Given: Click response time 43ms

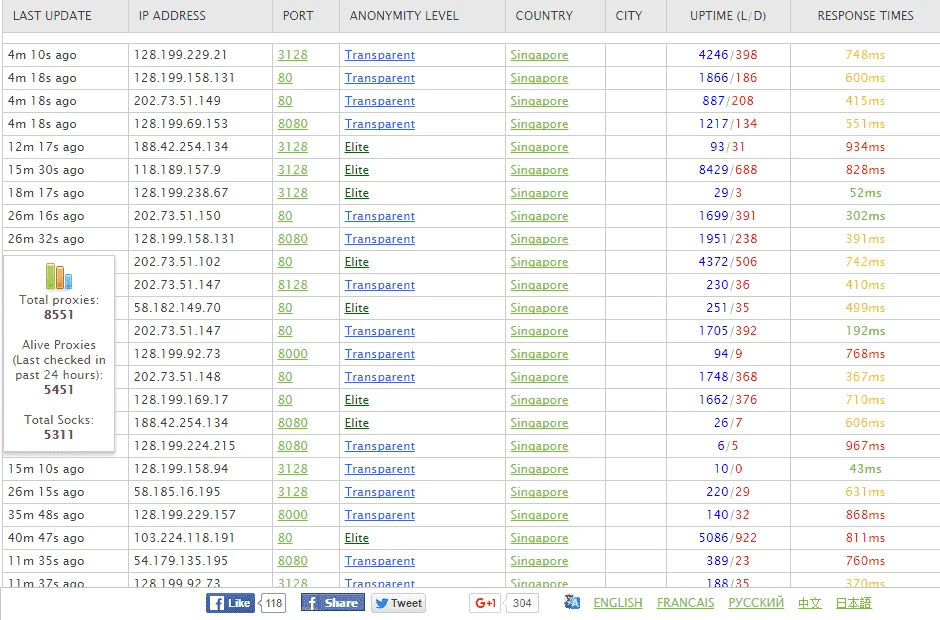Looking at the screenshot, I should (866, 469).
